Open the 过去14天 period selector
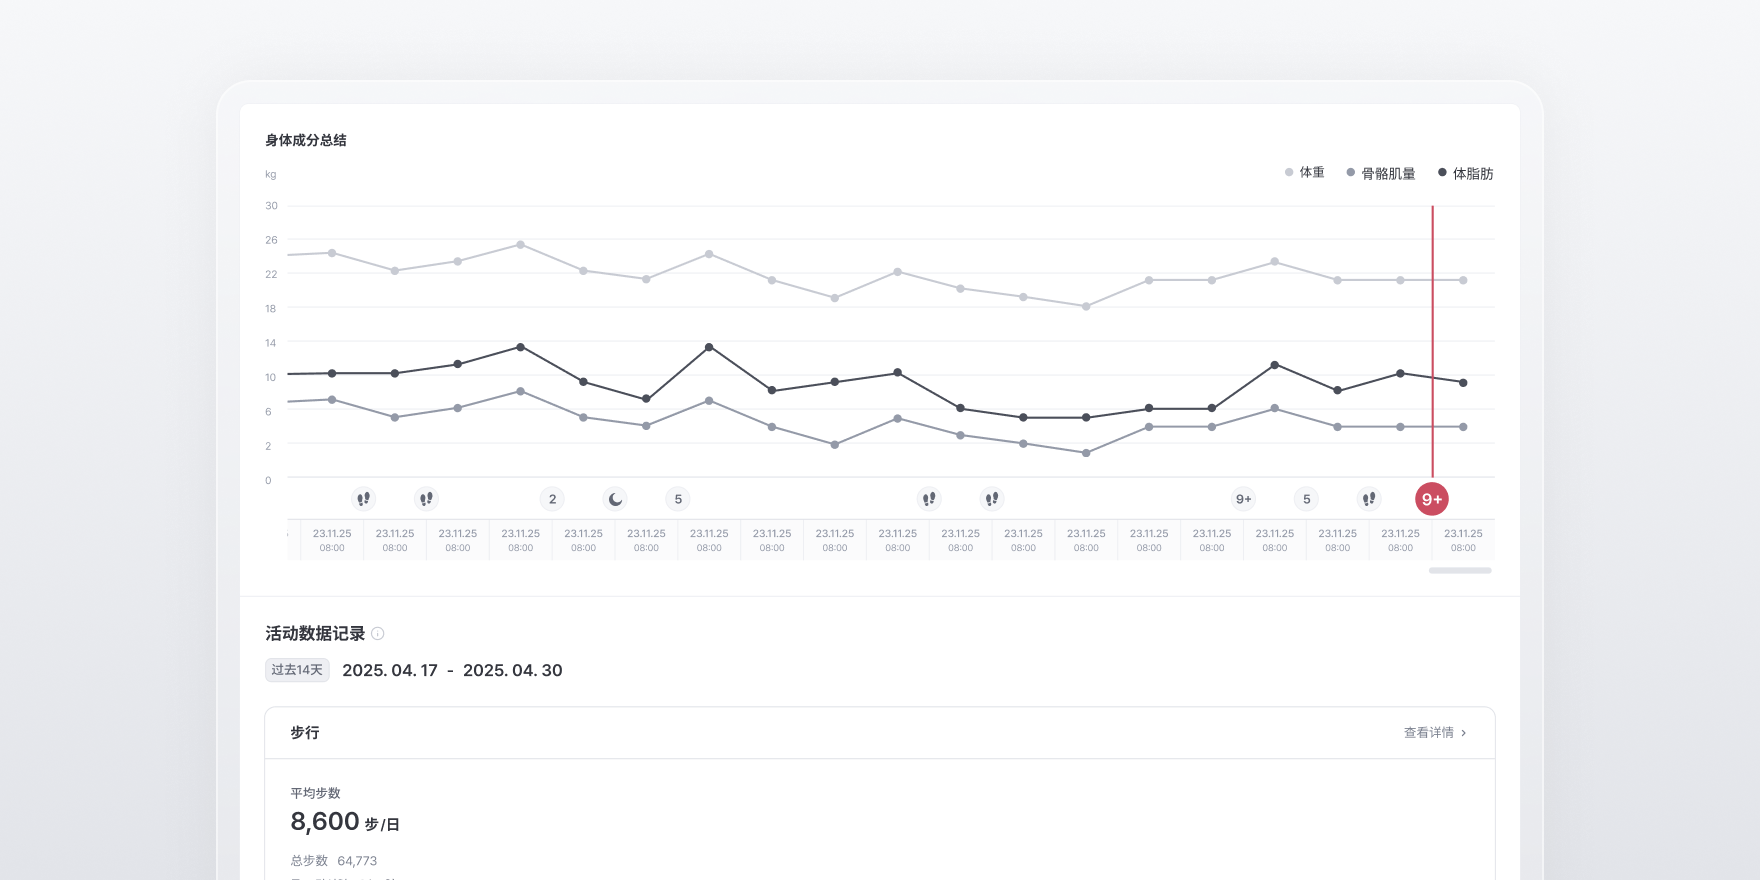The height and width of the screenshot is (880, 1760). pos(297,670)
